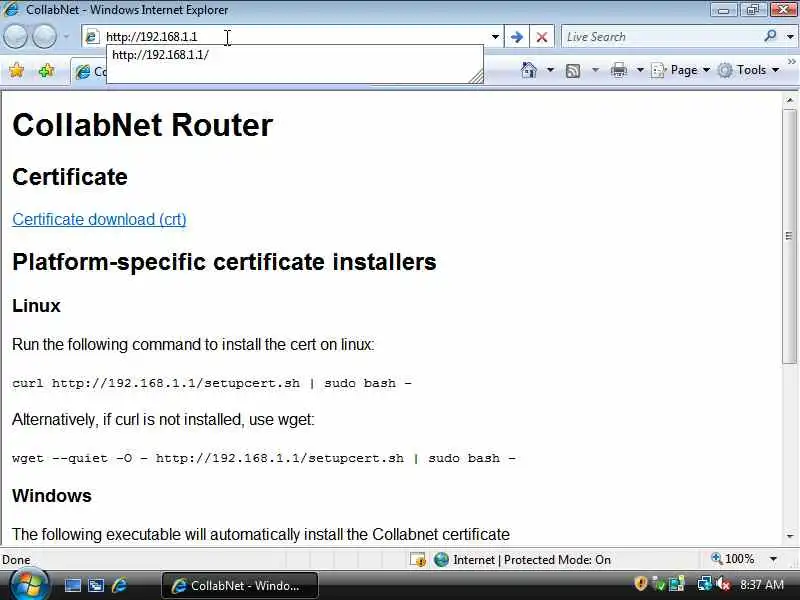Click the curl setupcert.sh command text
This screenshot has height=600, width=800.
212,383
